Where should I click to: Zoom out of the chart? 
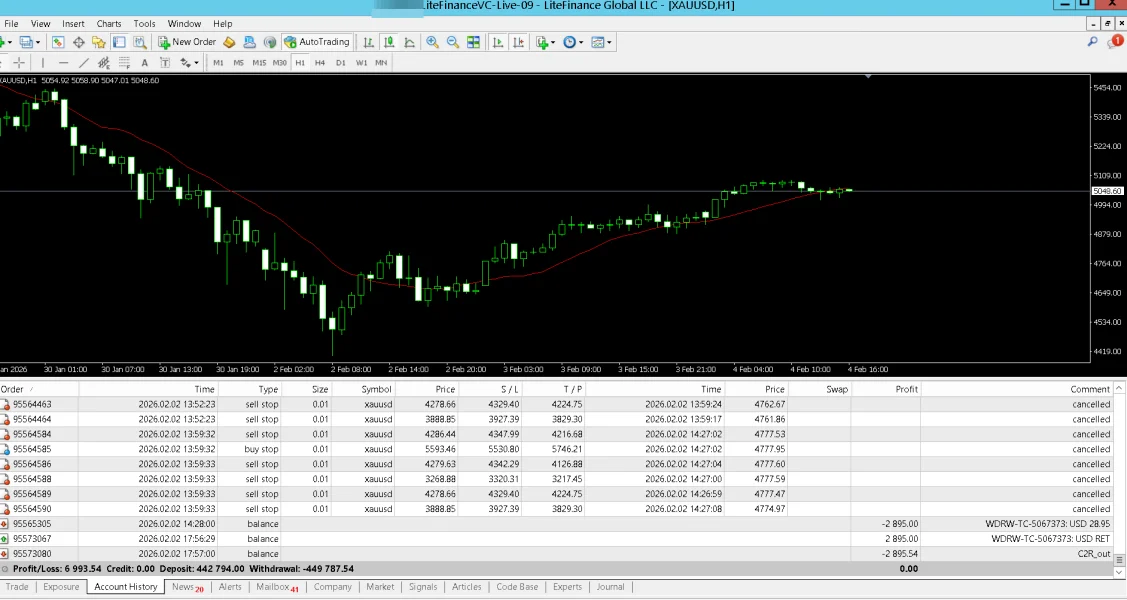pyautogui.click(x=452, y=42)
